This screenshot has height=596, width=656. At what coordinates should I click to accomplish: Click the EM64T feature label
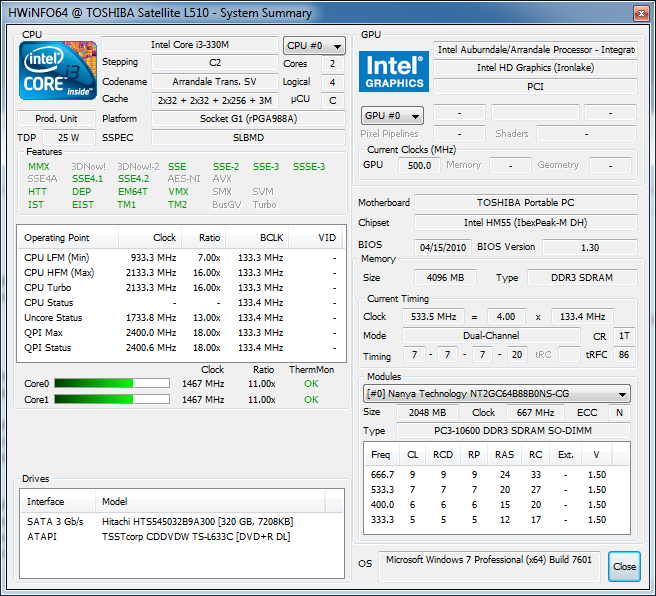click(x=133, y=192)
